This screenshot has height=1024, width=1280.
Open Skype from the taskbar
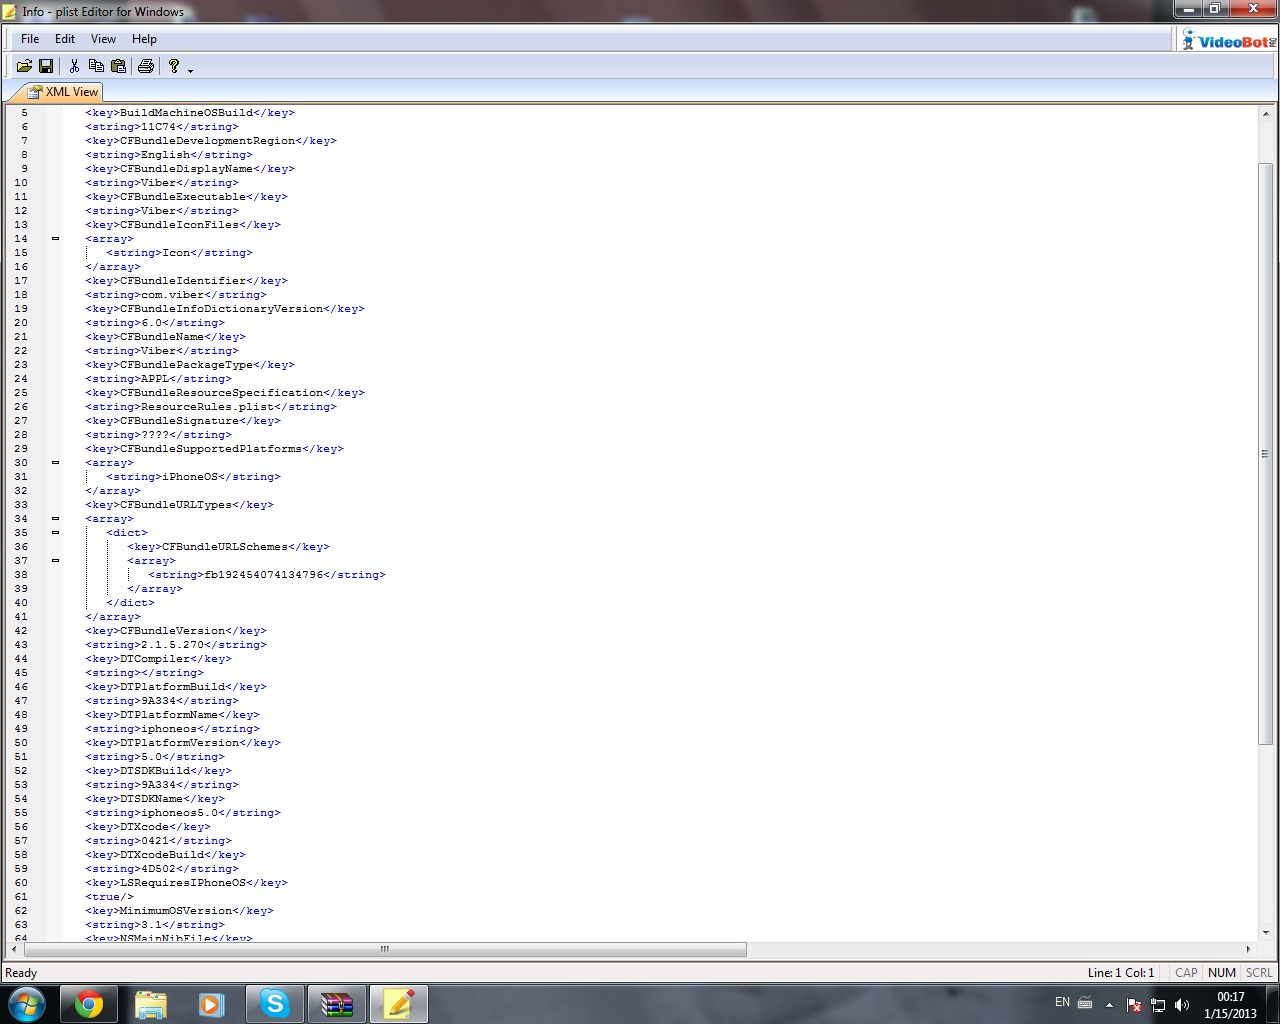(274, 1004)
